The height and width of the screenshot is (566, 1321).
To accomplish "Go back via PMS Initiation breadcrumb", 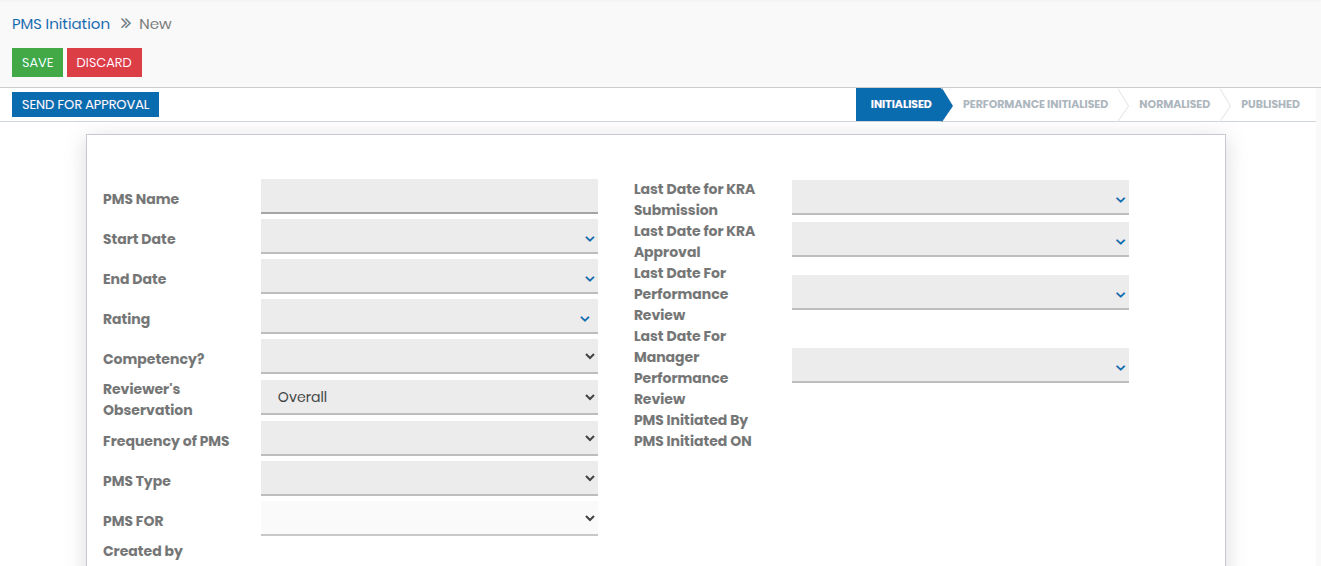I will click(61, 24).
